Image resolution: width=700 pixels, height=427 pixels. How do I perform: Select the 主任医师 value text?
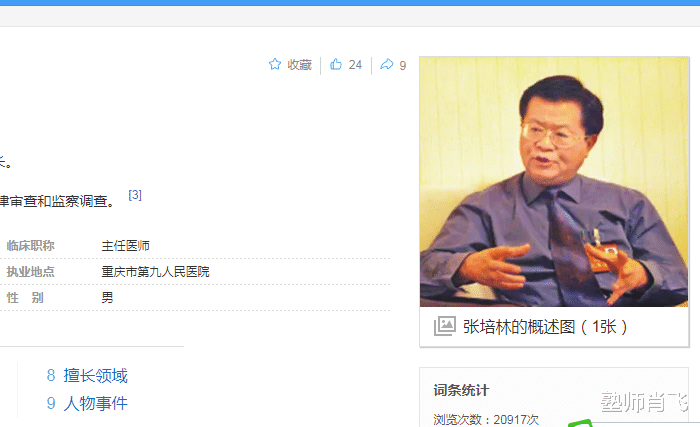[125, 246]
